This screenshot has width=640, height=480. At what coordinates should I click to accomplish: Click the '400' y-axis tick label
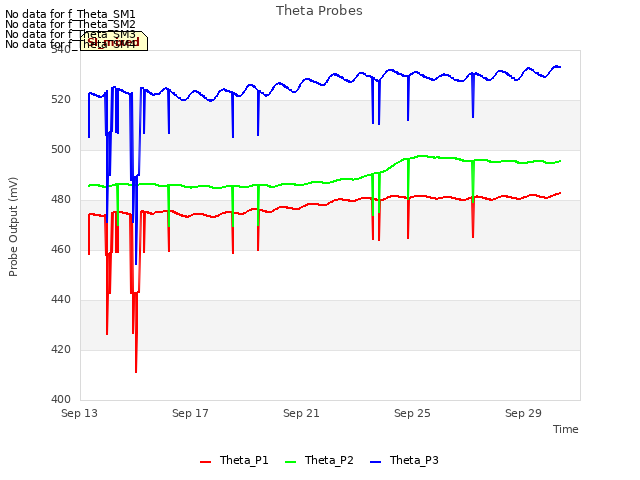click(x=61, y=399)
